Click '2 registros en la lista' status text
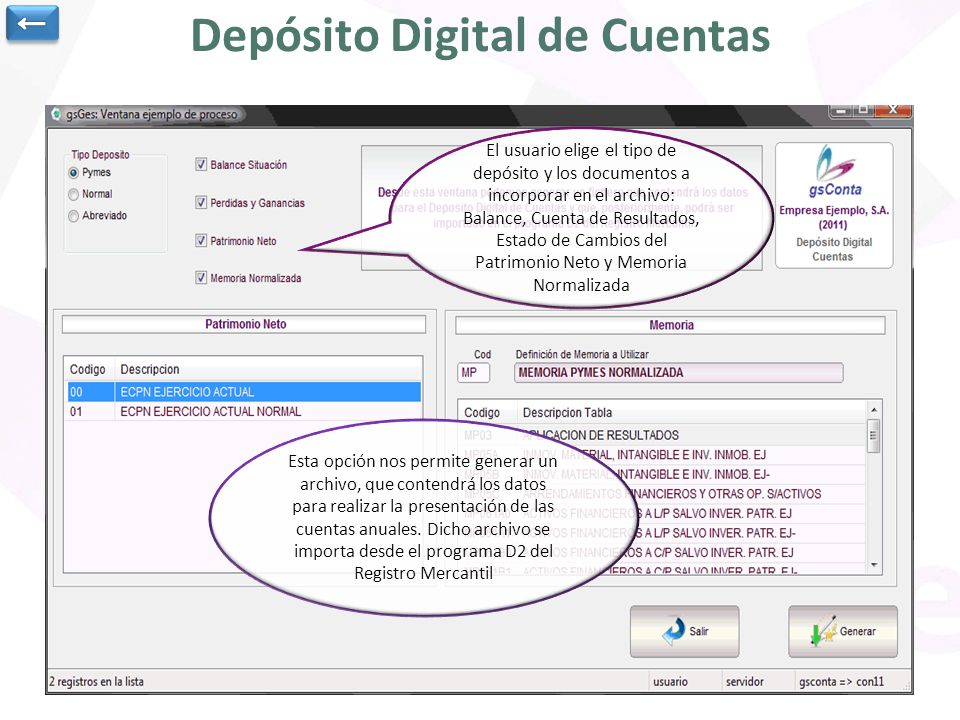The height and width of the screenshot is (720, 960). tap(97, 681)
